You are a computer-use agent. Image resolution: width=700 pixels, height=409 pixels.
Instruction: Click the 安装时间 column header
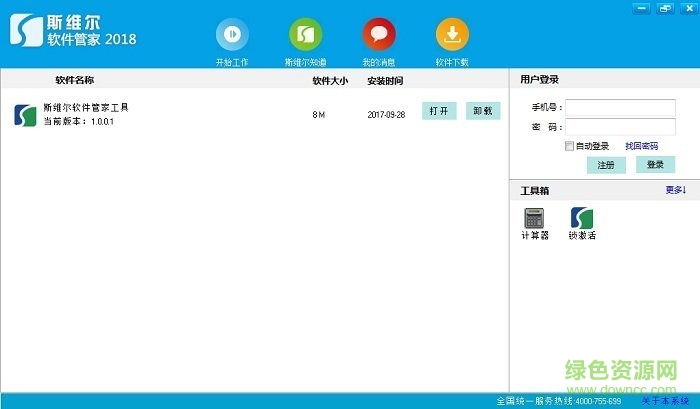click(385, 81)
